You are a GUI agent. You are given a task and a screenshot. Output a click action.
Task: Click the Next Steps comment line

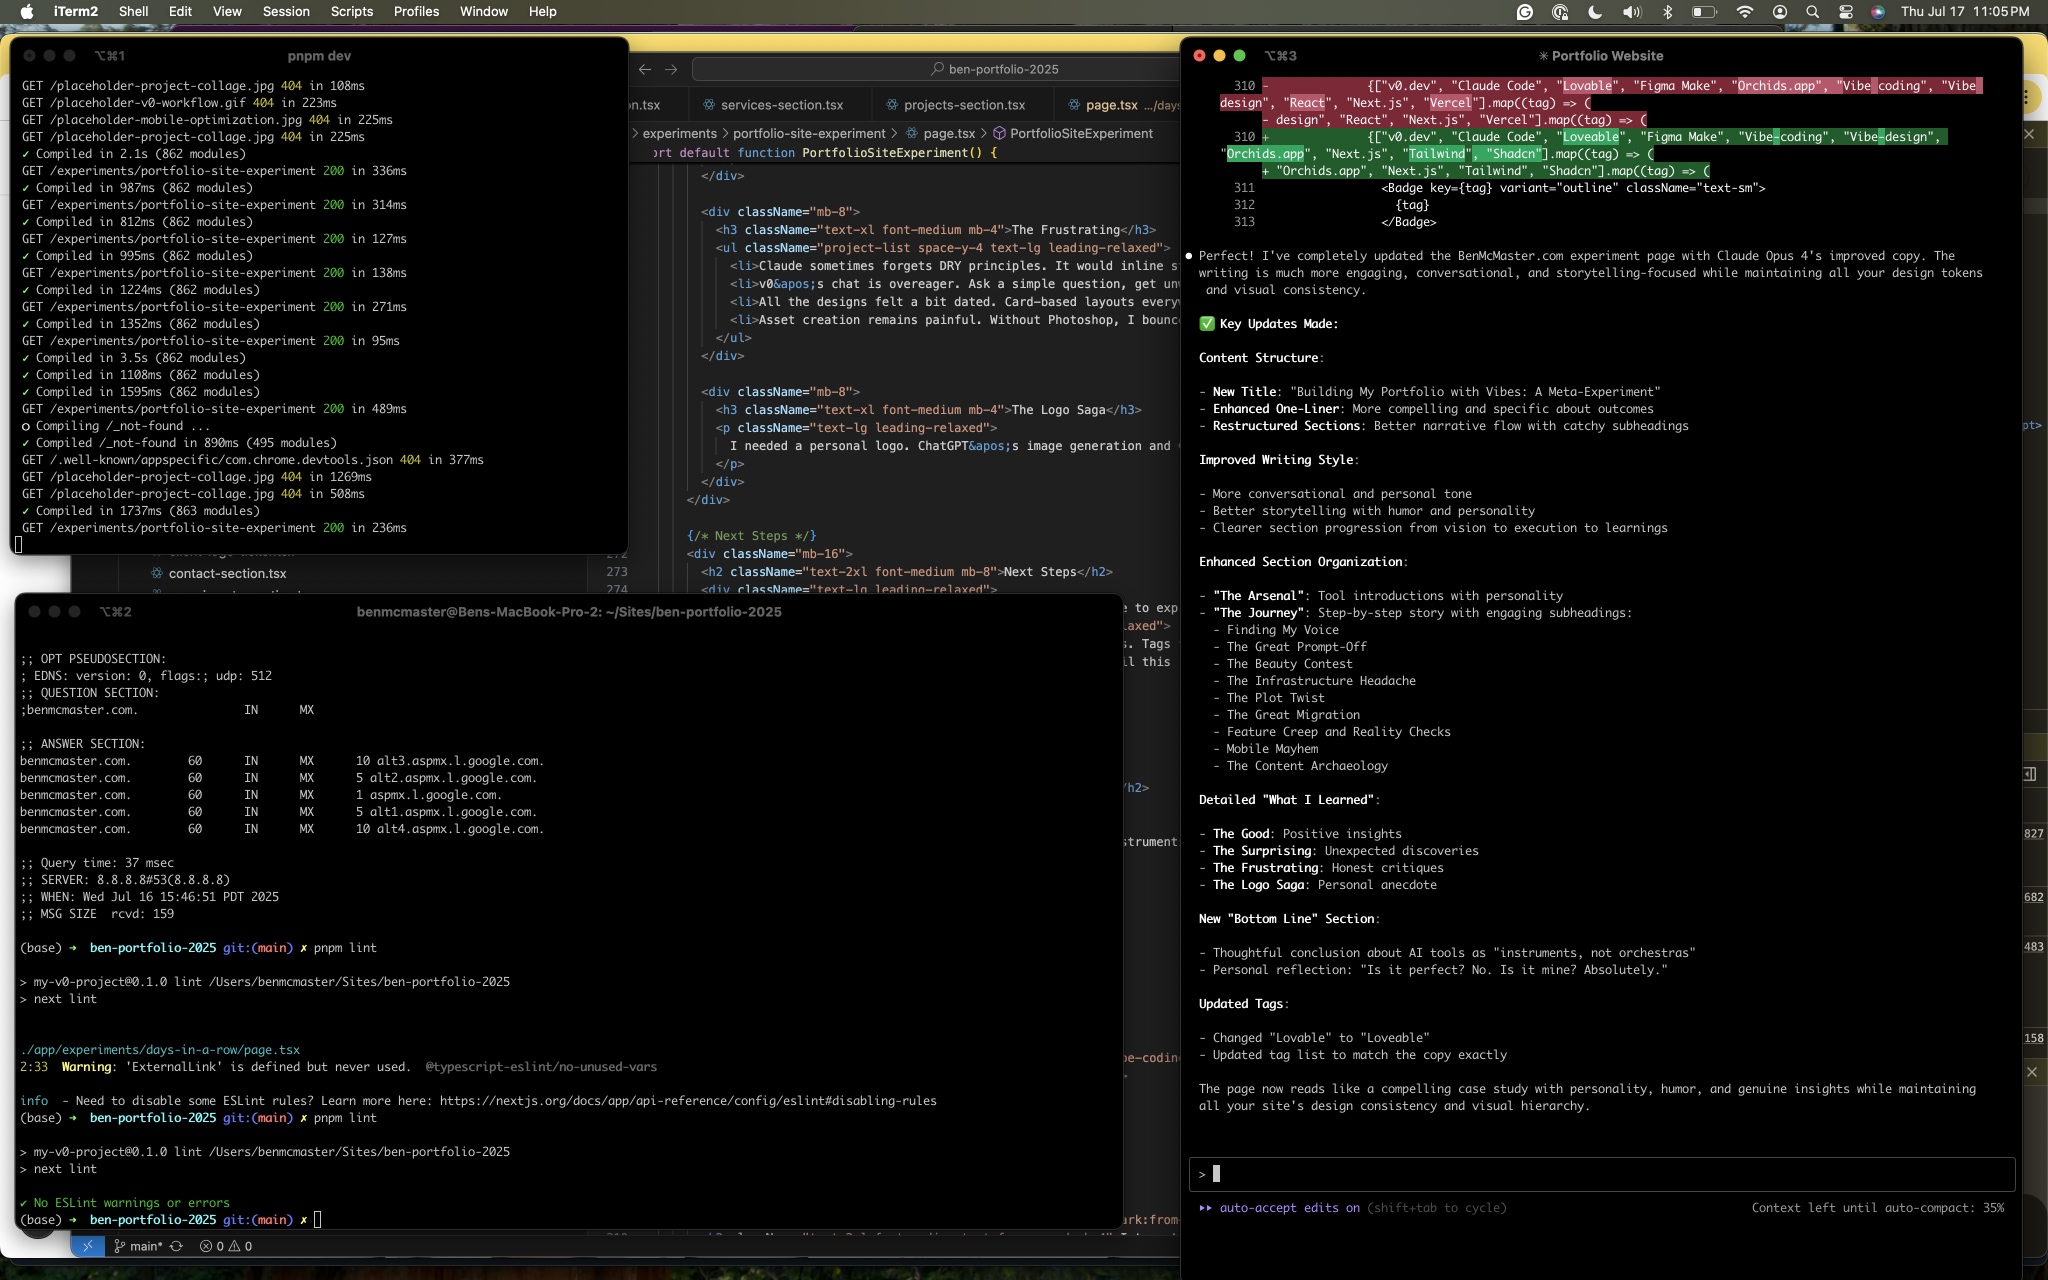click(752, 536)
